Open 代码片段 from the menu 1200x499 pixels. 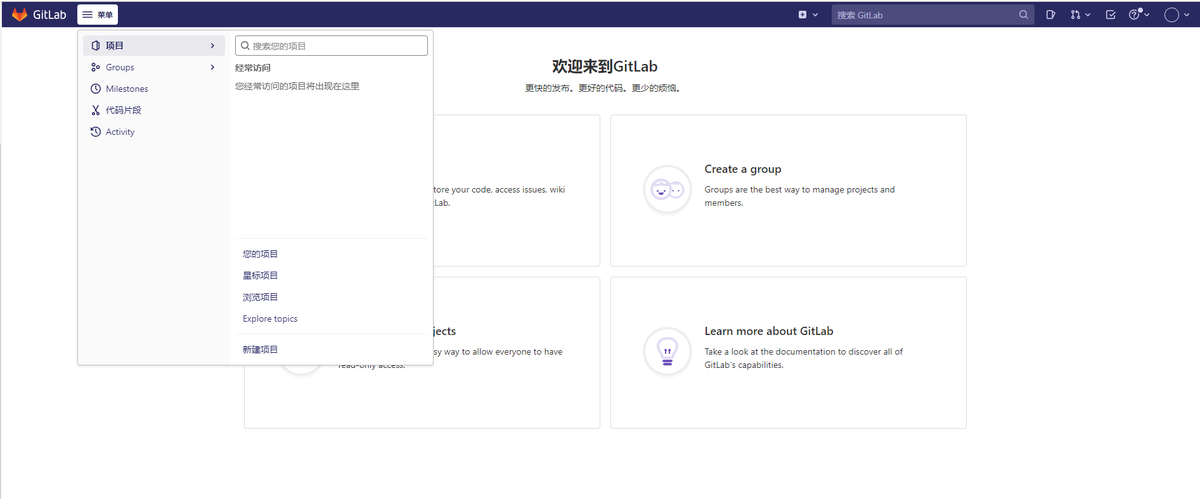(154, 110)
